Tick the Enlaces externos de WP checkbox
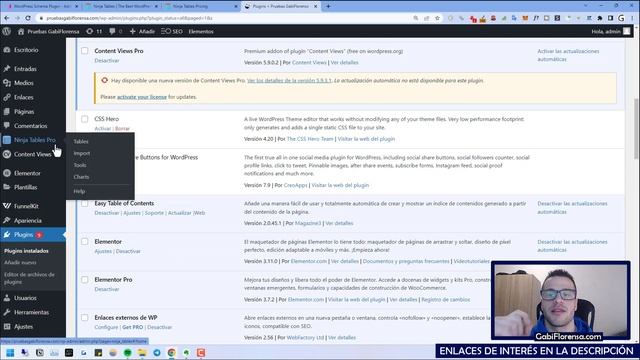This screenshot has width=640, height=360. (84, 318)
